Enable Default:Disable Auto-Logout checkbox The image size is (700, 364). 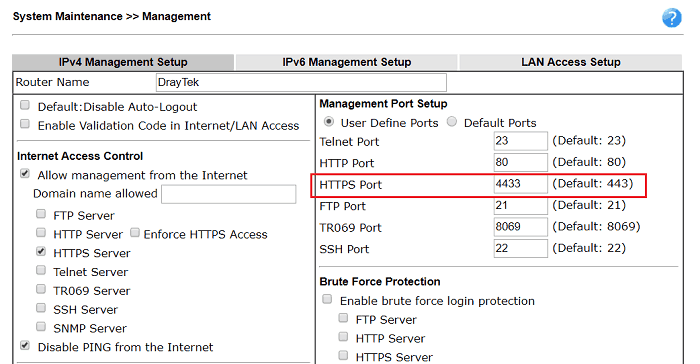(x=25, y=105)
